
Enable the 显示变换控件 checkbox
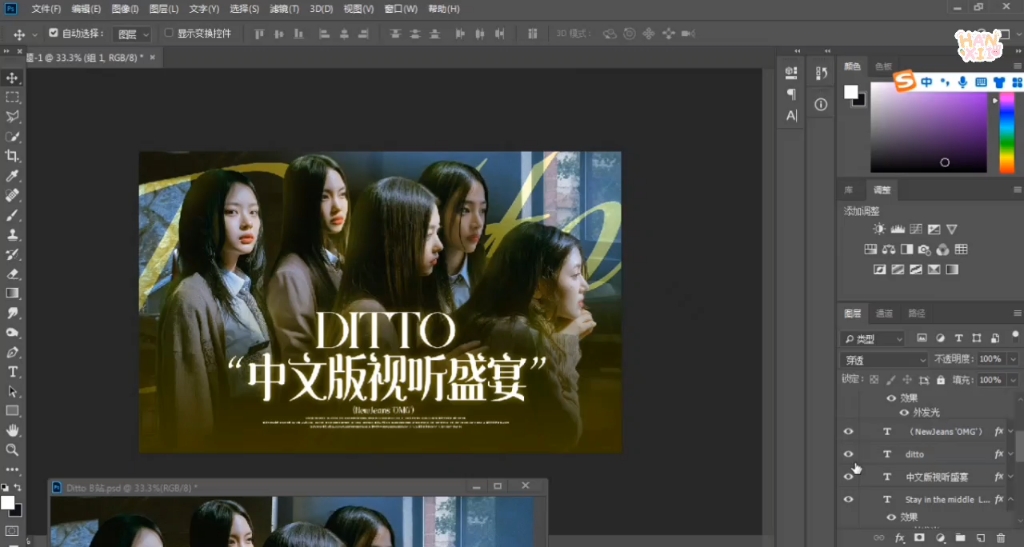pos(168,33)
